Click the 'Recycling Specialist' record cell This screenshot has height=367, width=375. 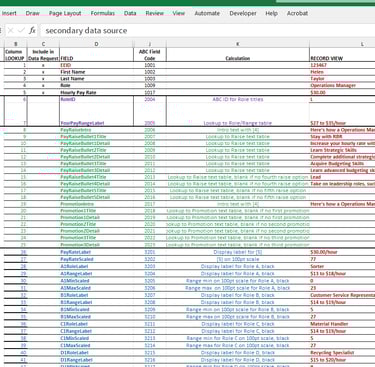342,353
